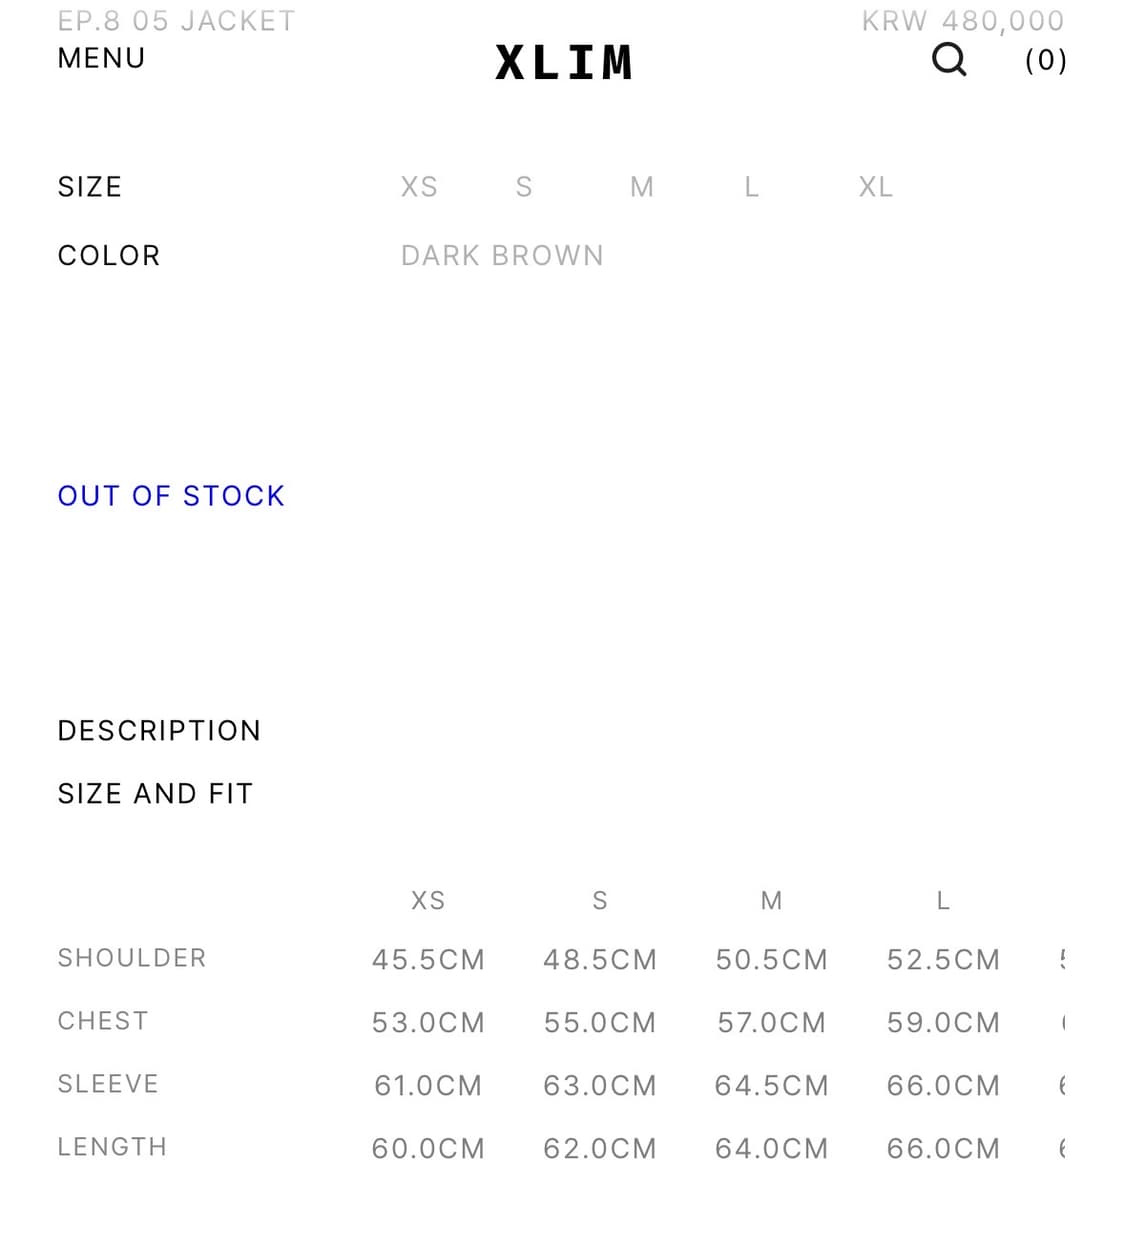Click the SHOULDER row label
Screen dimensions: 1125x1245
pos(131,957)
